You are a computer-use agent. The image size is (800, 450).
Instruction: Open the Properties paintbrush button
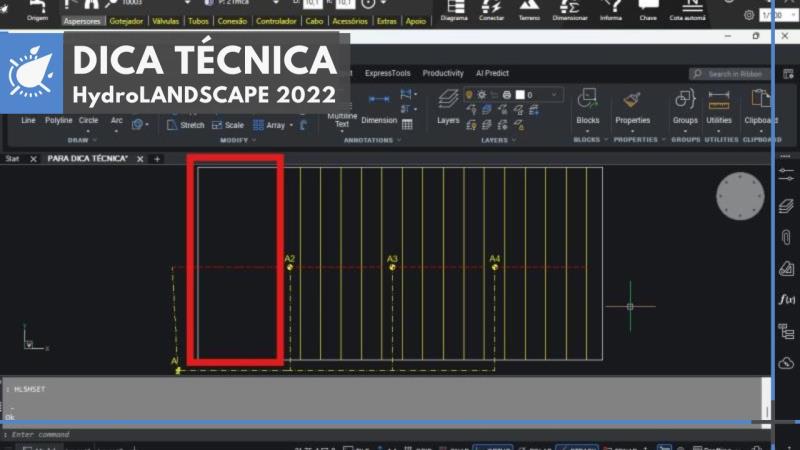(x=633, y=106)
